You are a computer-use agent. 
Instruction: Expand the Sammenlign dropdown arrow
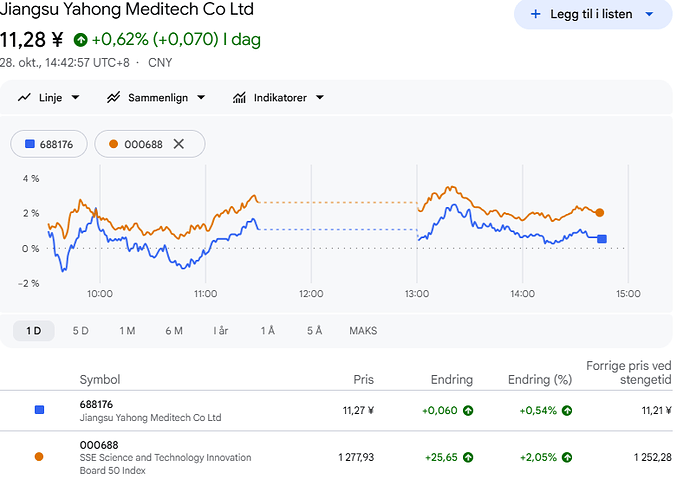(x=201, y=97)
